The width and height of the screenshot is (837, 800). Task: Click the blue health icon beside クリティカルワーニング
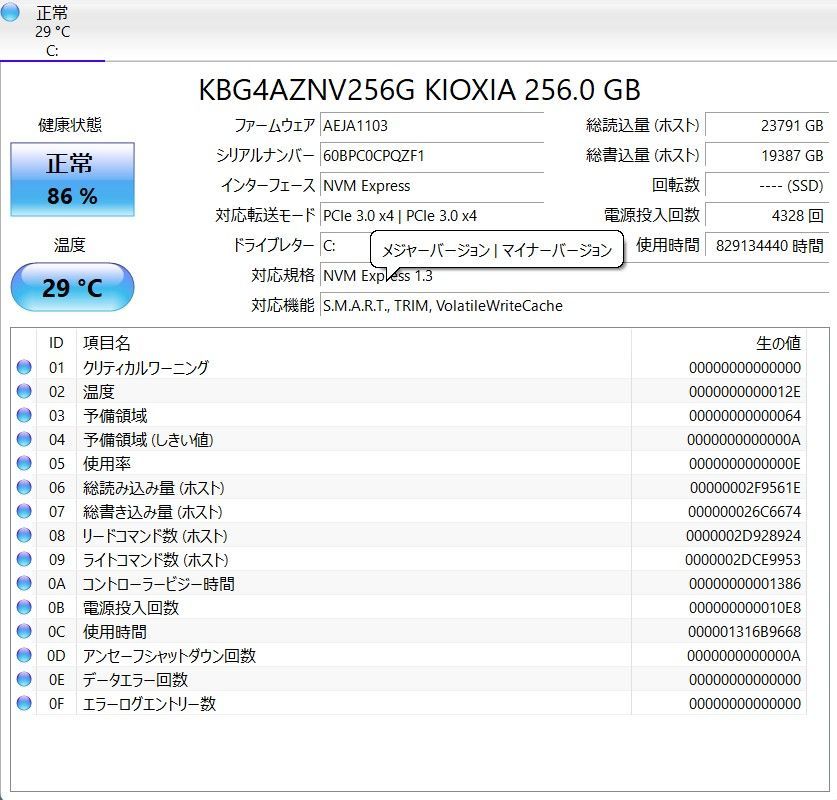pyautogui.click(x=24, y=367)
